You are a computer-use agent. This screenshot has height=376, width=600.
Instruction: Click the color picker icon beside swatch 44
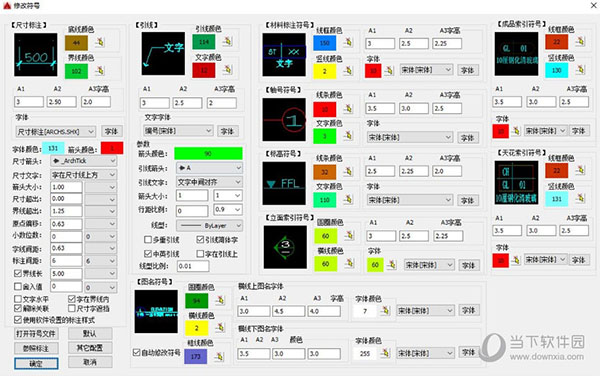click(x=99, y=42)
